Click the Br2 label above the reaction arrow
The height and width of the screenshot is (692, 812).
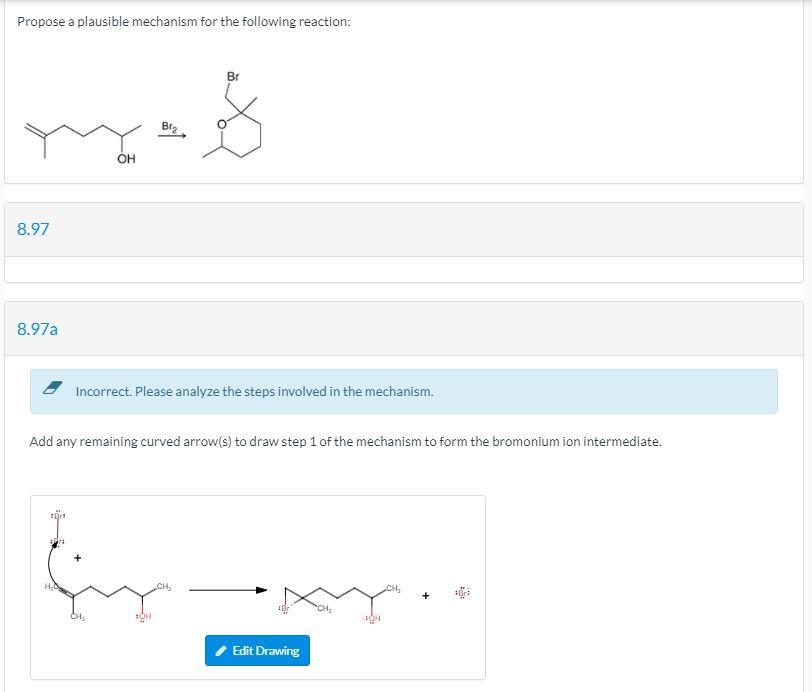tap(168, 125)
